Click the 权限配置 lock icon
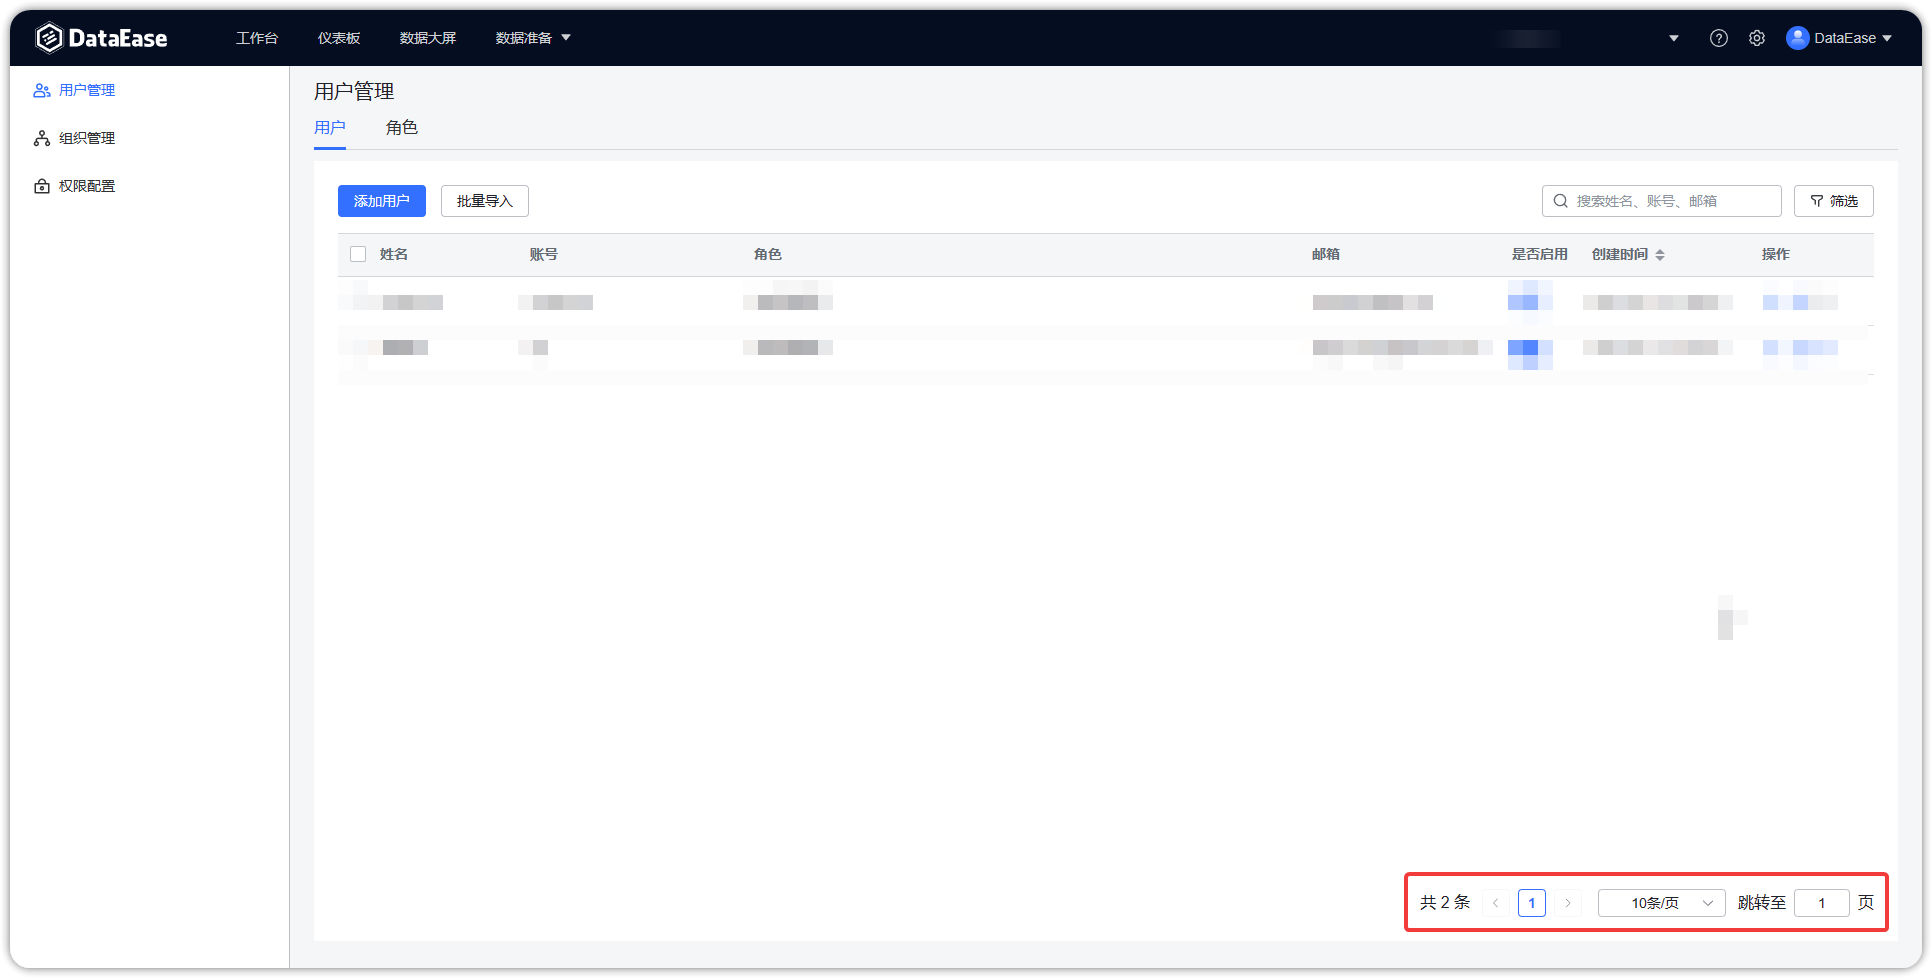 click(x=42, y=186)
